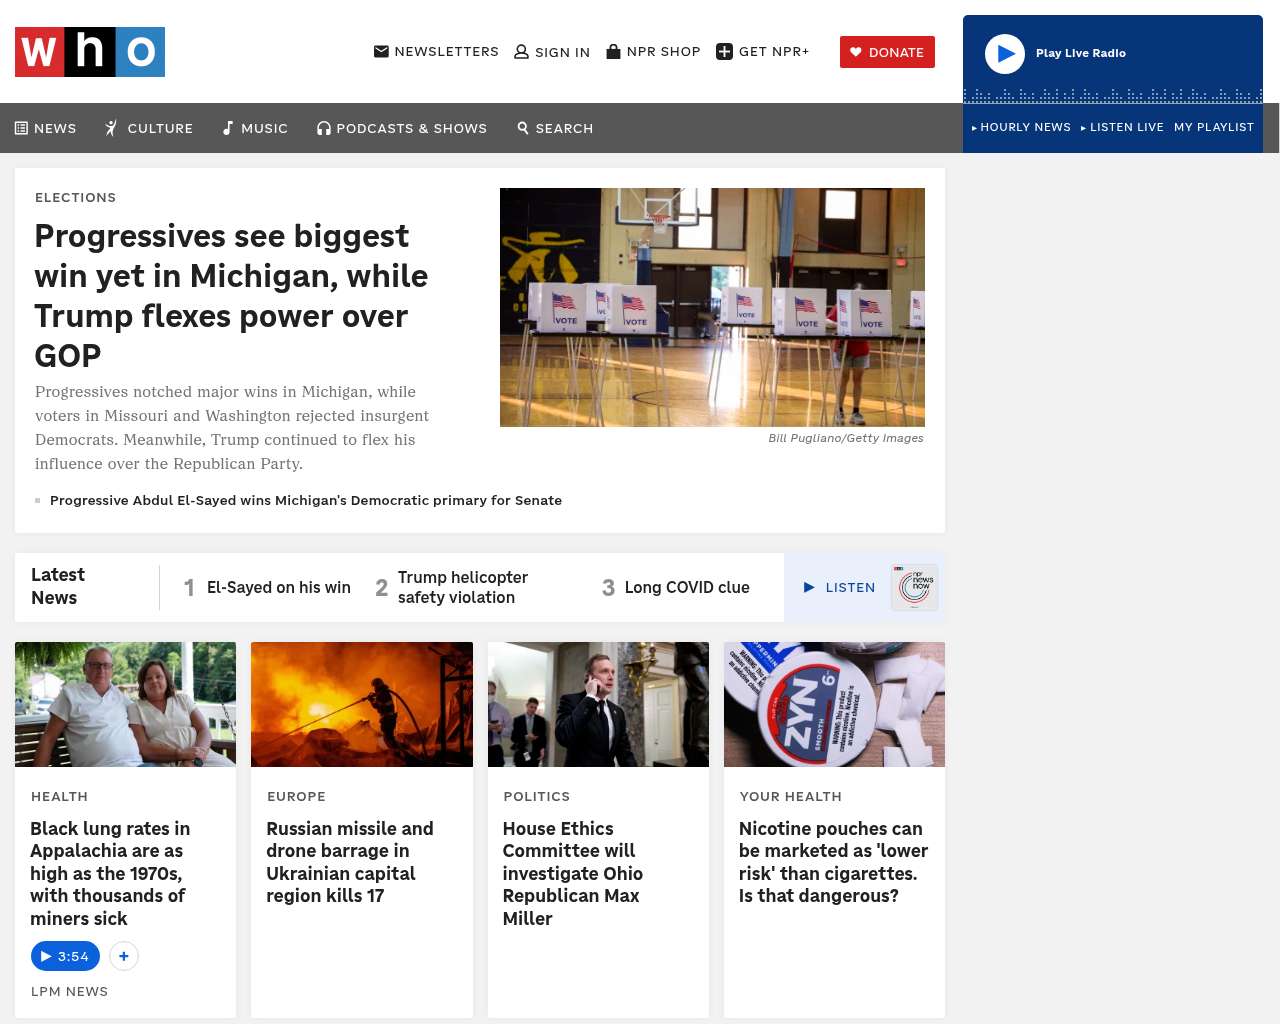Click the Play Live Radio label

pyautogui.click(x=1081, y=53)
